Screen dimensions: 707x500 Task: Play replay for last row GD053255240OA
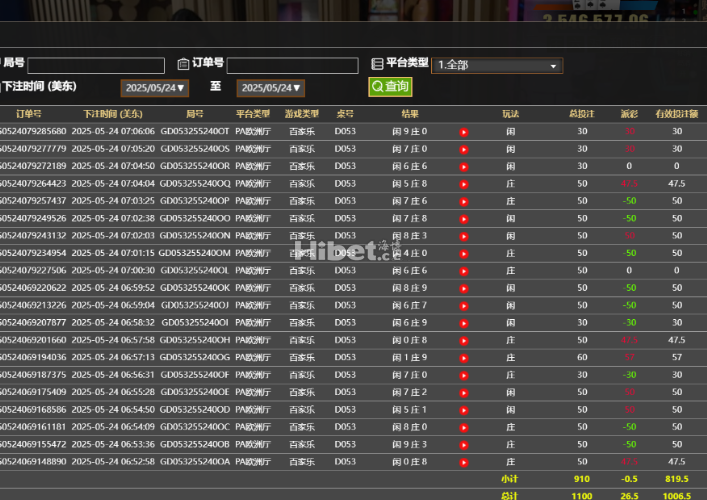tap(463, 462)
